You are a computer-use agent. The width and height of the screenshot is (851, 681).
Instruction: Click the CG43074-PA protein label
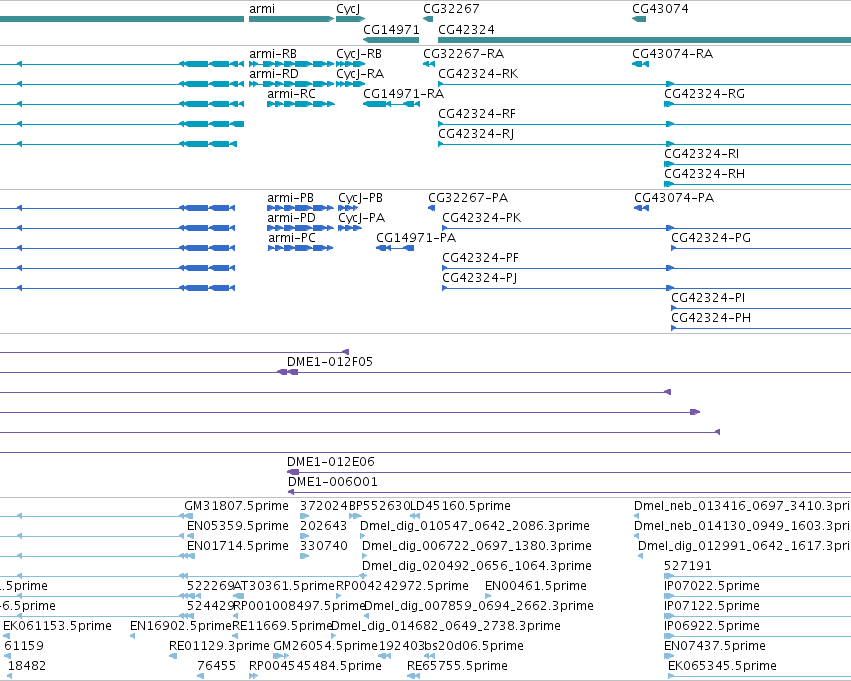674,199
